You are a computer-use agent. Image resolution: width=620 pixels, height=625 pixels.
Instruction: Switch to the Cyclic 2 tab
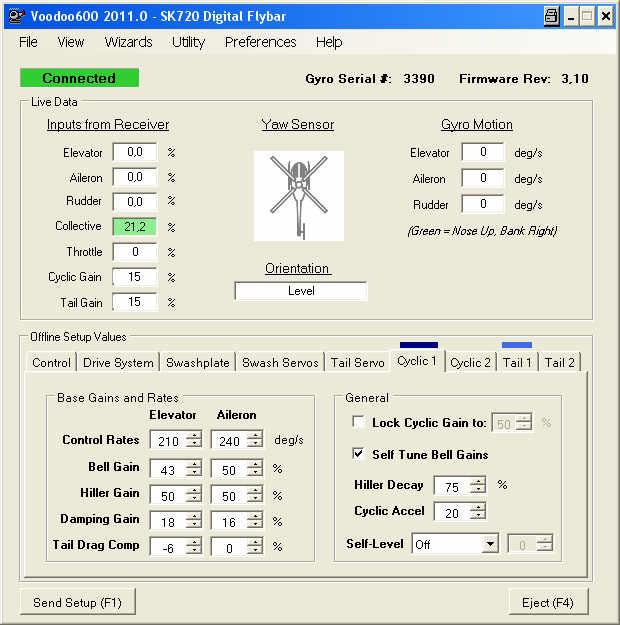[x=470, y=363]
